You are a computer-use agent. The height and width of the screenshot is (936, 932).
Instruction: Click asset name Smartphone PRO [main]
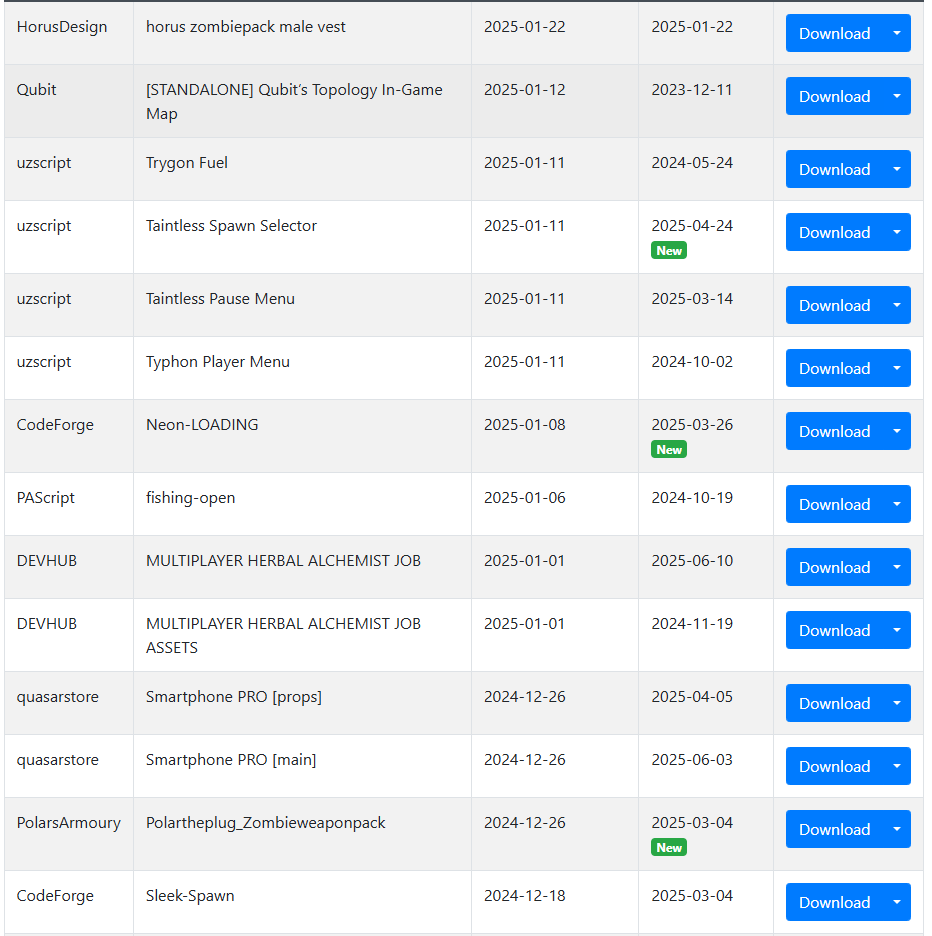tap(231, 760)
